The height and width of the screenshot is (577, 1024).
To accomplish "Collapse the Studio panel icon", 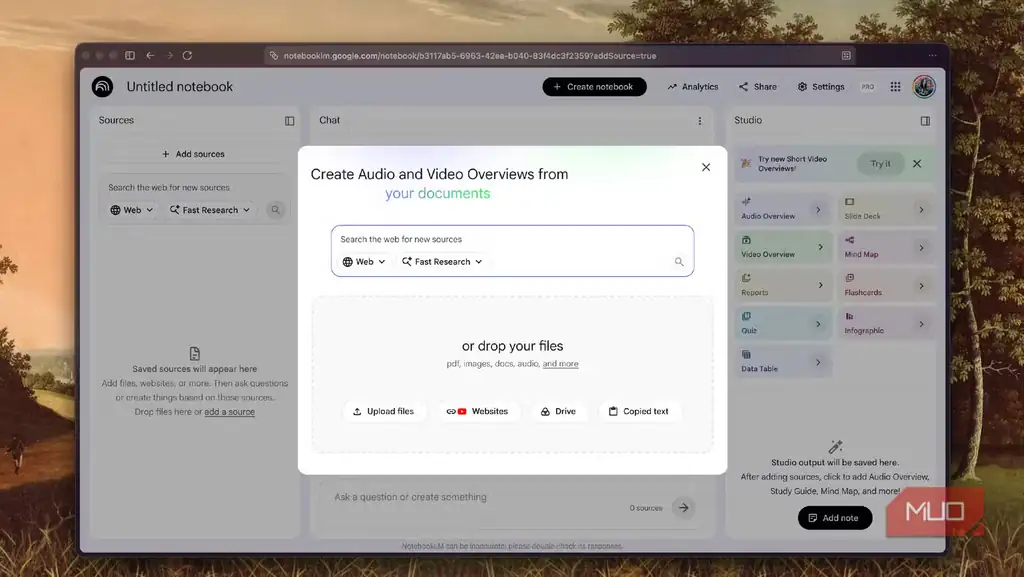I will click(x=925, y=121).
